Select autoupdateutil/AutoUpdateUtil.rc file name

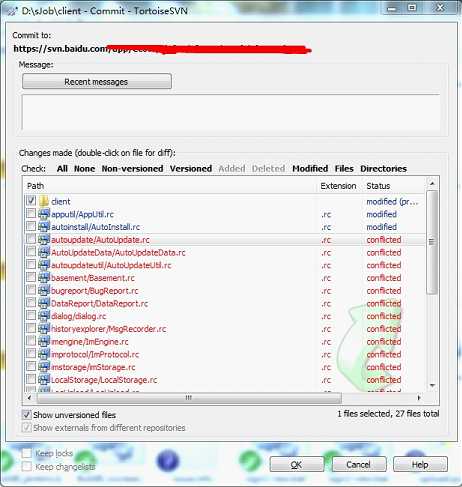point(111,265)
